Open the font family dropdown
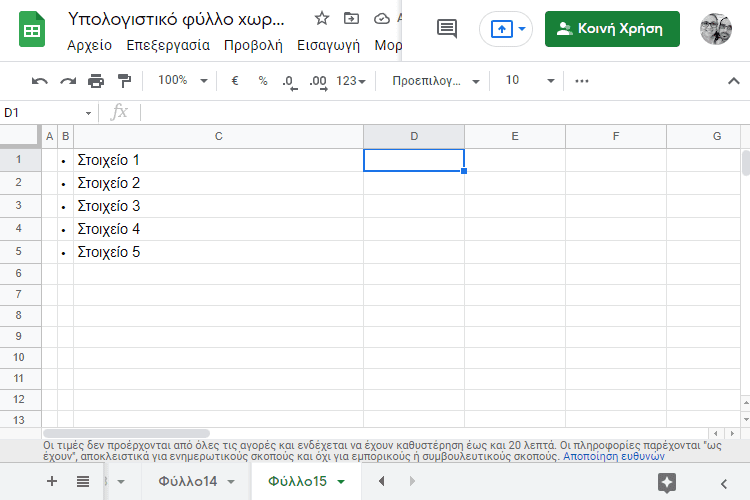Image resolution: width=750 pixels, height=500 pixels. (x=475, y=81)
